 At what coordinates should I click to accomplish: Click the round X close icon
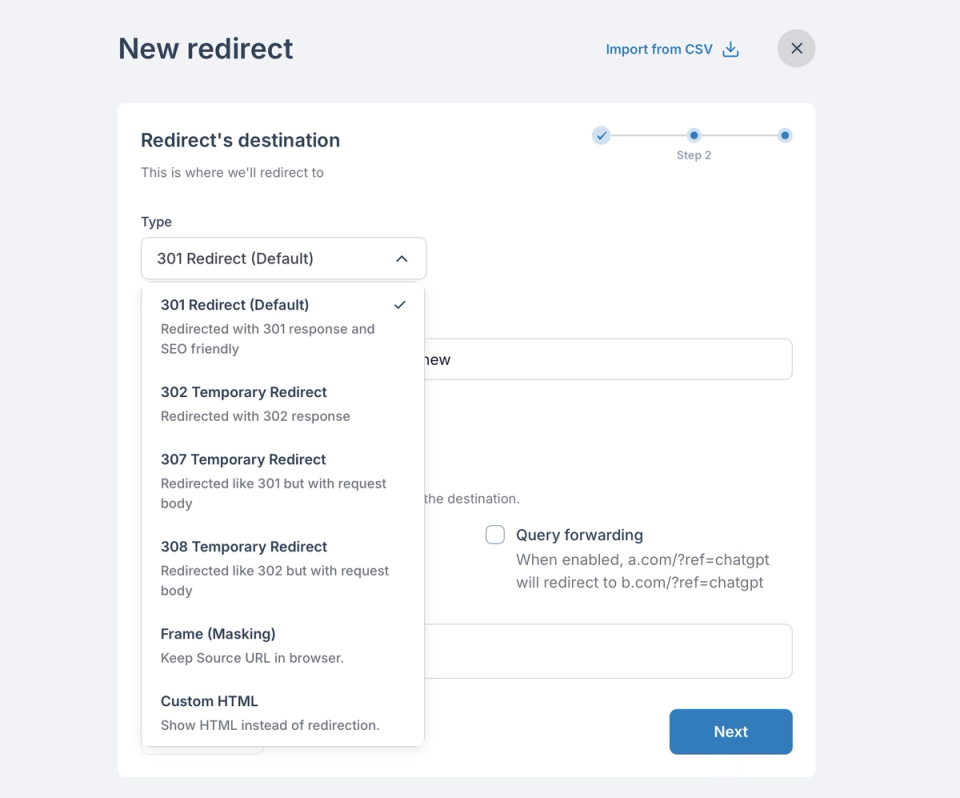[796, 48]
